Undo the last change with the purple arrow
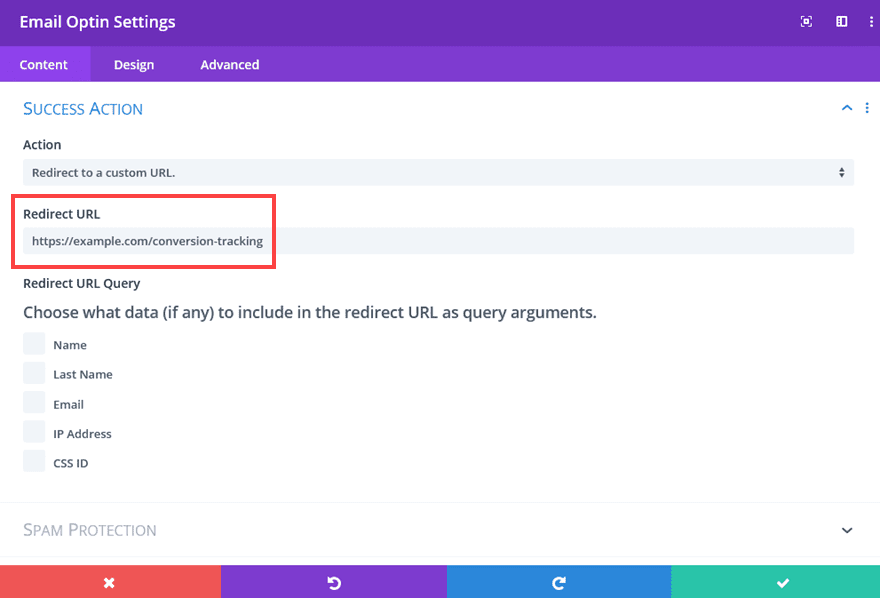The width and height of the screenshot is (880, 598). pyautogui.click(x=334, y=581)
